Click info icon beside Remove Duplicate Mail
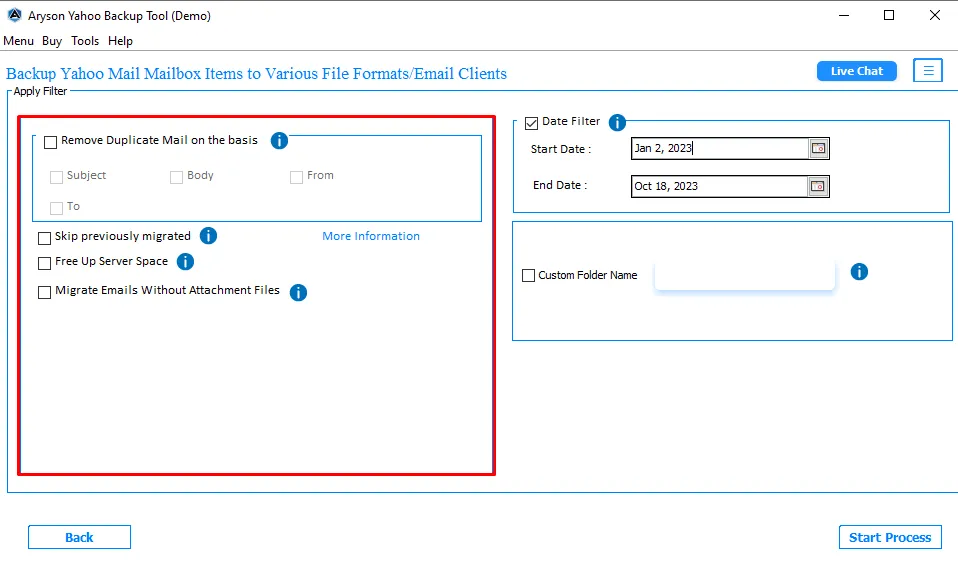 [279, 141]
